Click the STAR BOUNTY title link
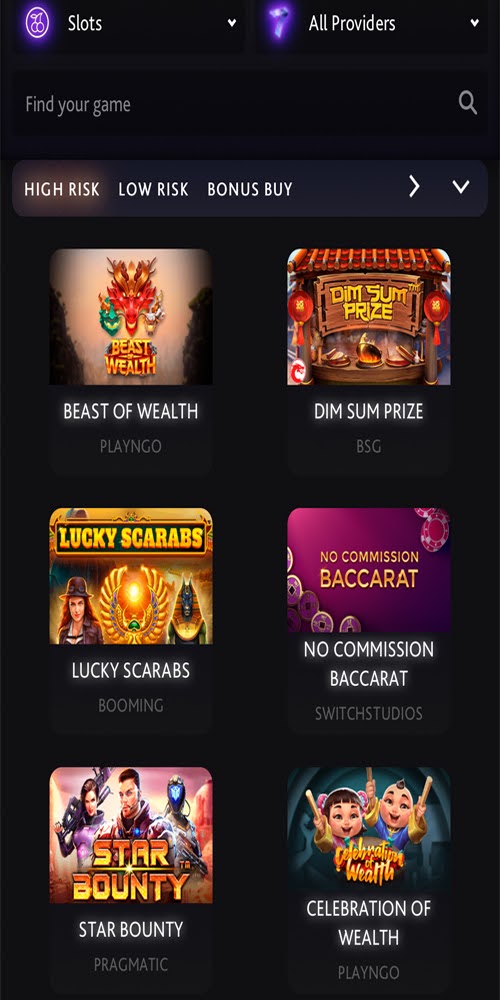Viewport: 500px width, 1000px height. 131,929
